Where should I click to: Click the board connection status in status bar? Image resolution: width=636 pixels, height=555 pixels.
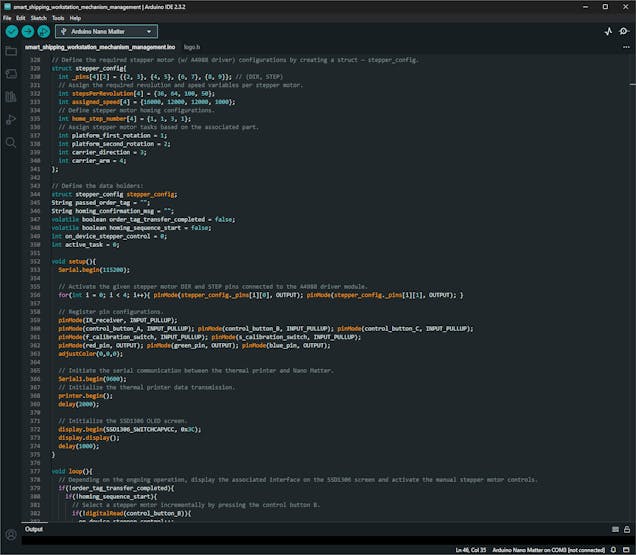pos(550,549)
